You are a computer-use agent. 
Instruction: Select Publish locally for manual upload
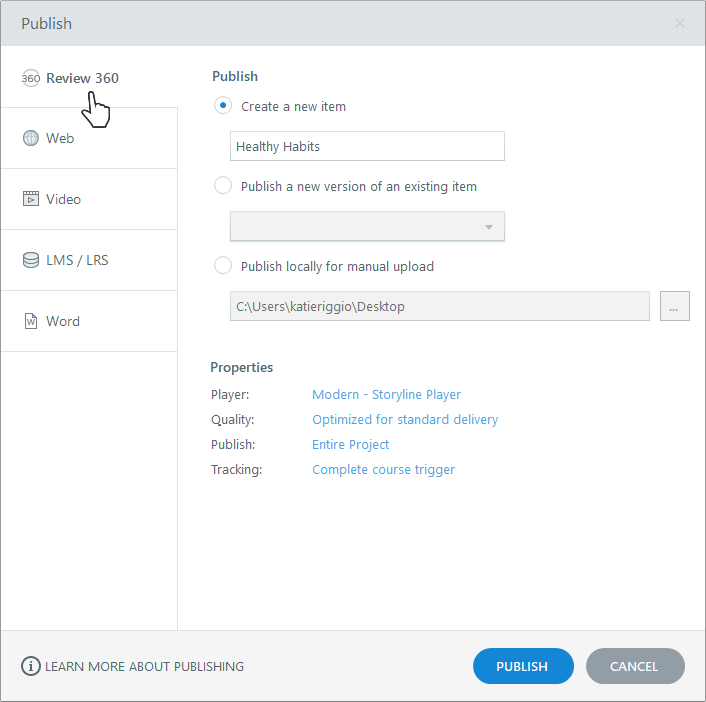pos(223,266)
